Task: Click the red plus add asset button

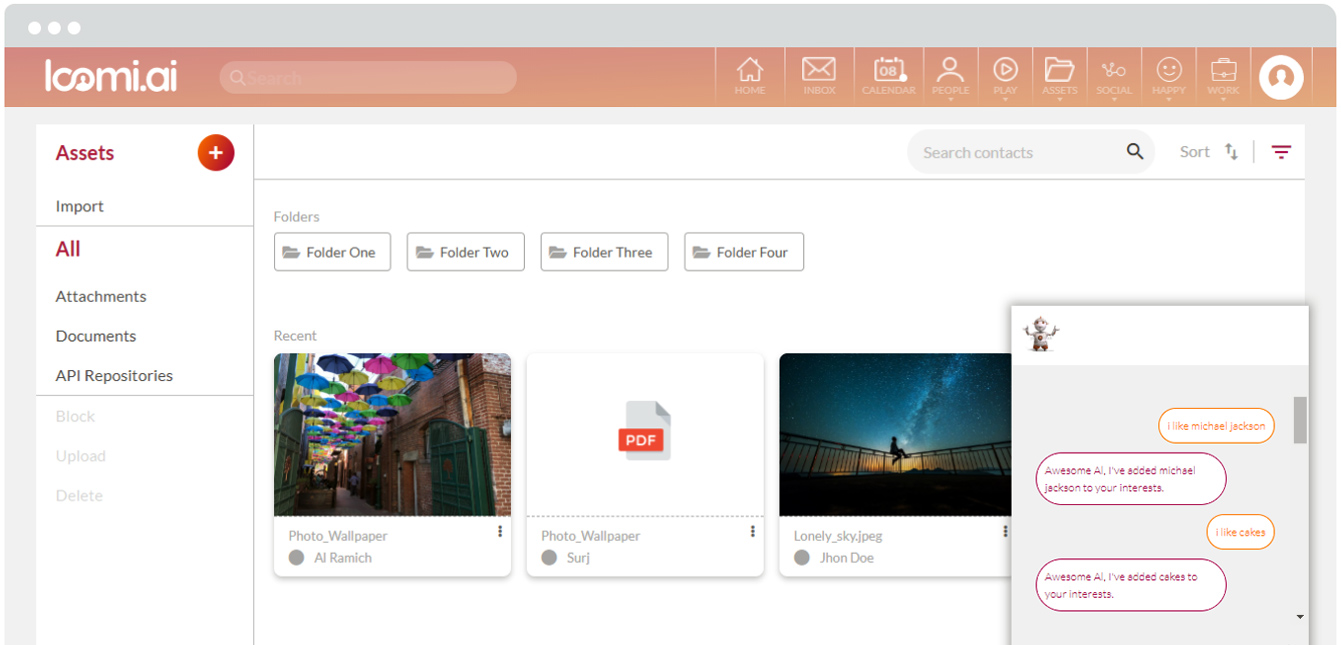Action: pyautogui.click(x=215, y=153)
